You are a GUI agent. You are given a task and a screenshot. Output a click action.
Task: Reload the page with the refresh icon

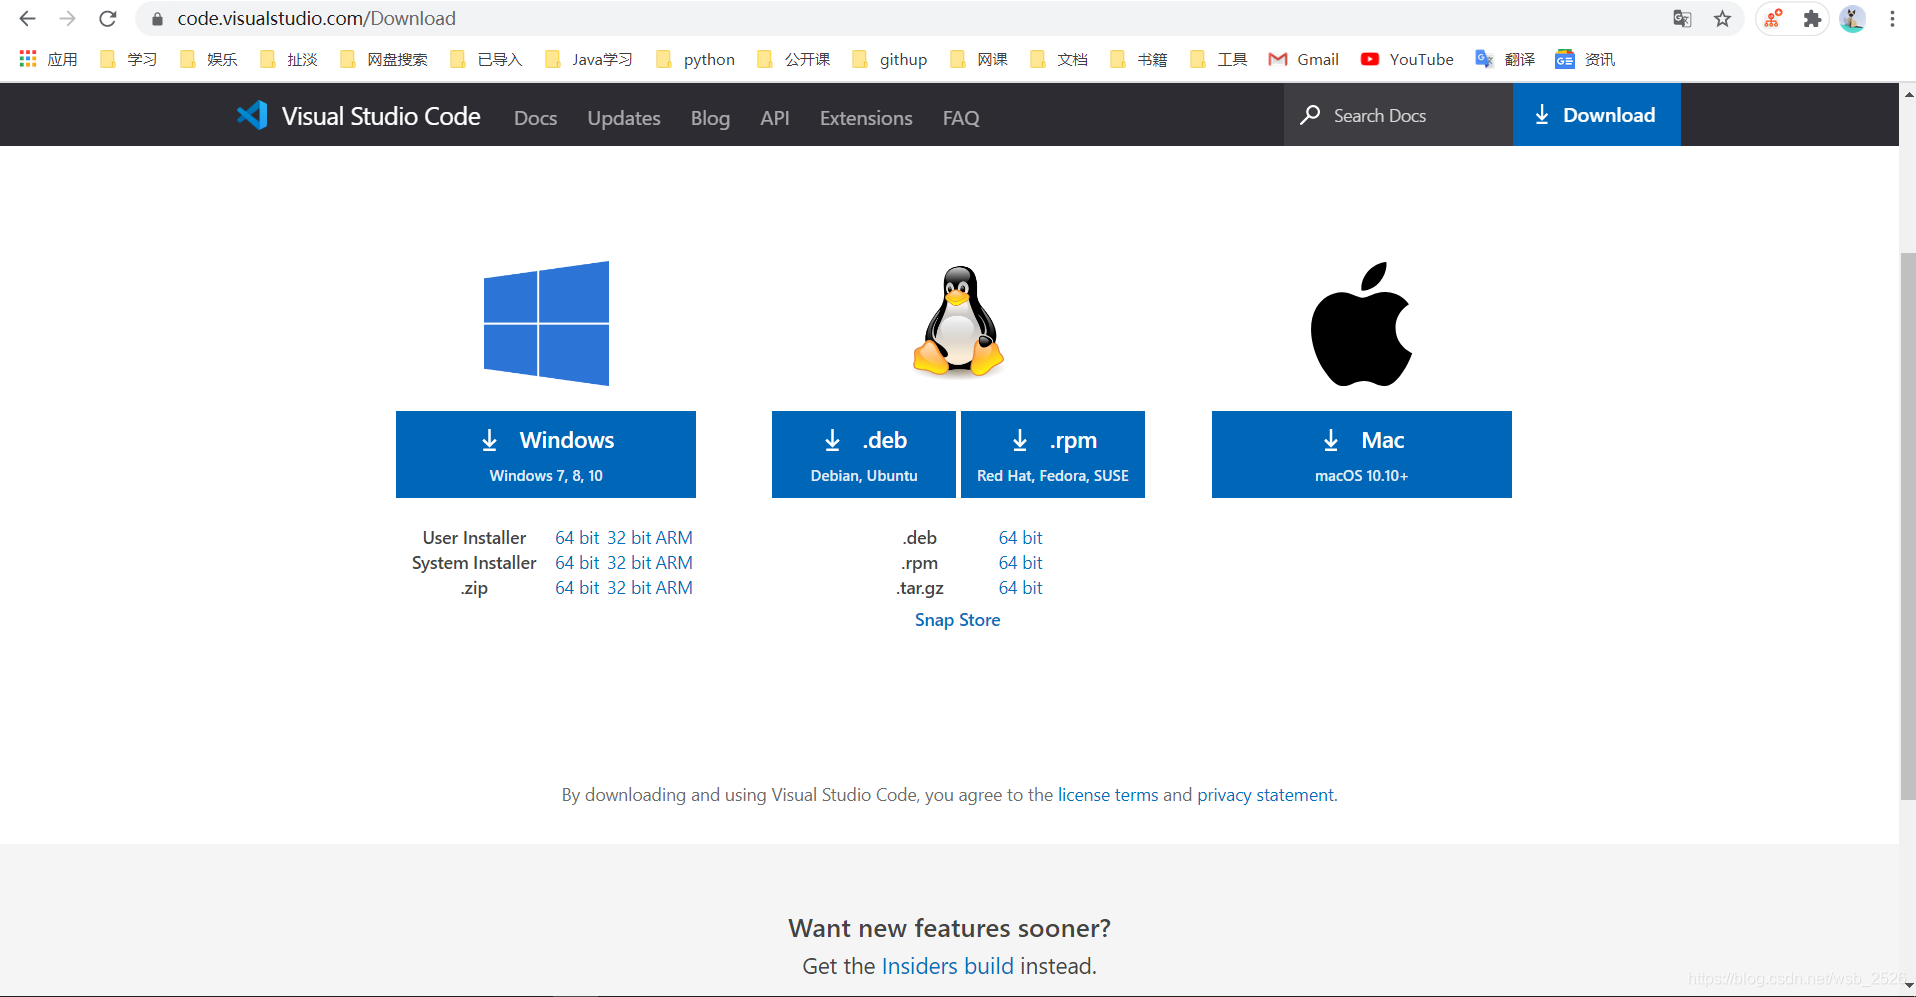(x=108, y=18)
